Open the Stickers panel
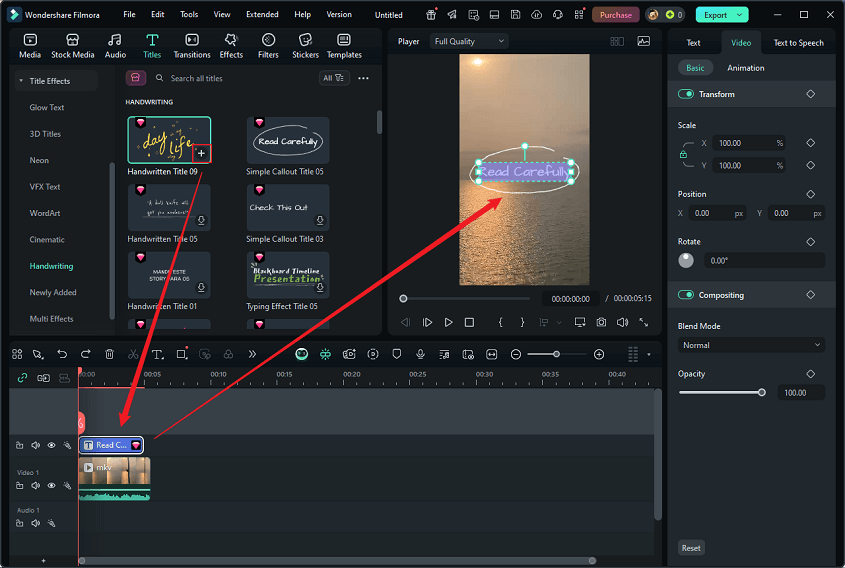 click(305, 46)
